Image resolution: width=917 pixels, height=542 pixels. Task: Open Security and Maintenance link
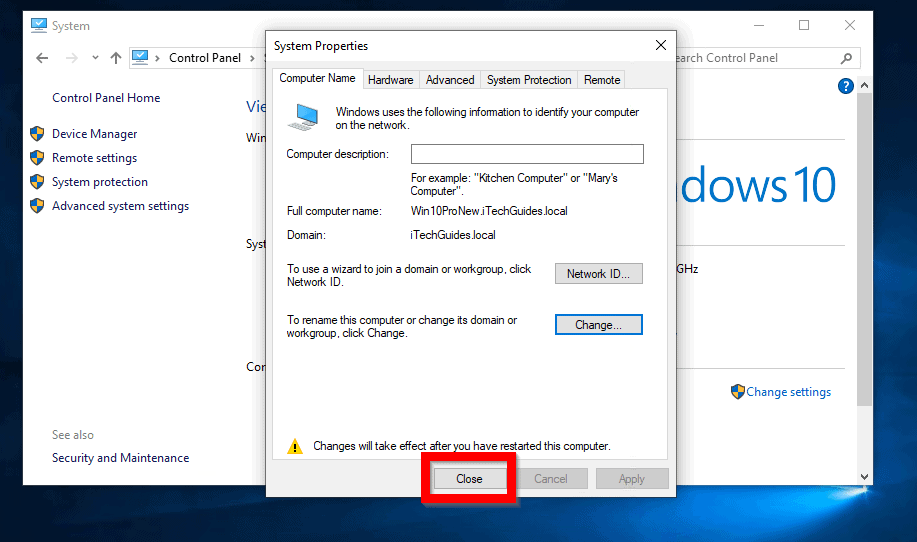120,458
